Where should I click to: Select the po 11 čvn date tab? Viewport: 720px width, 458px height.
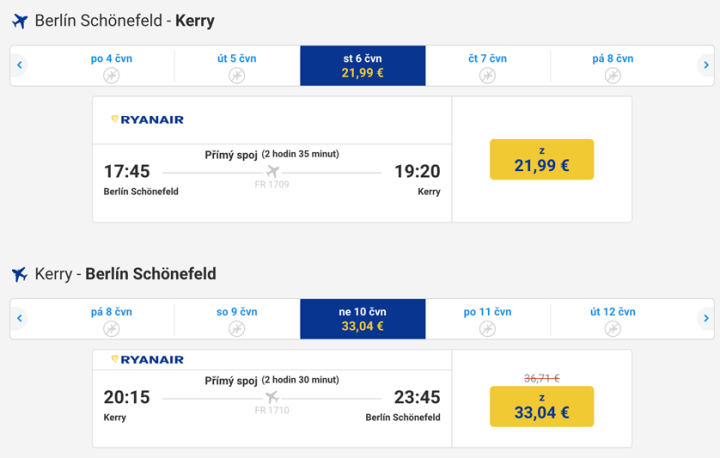coord(487,319)
